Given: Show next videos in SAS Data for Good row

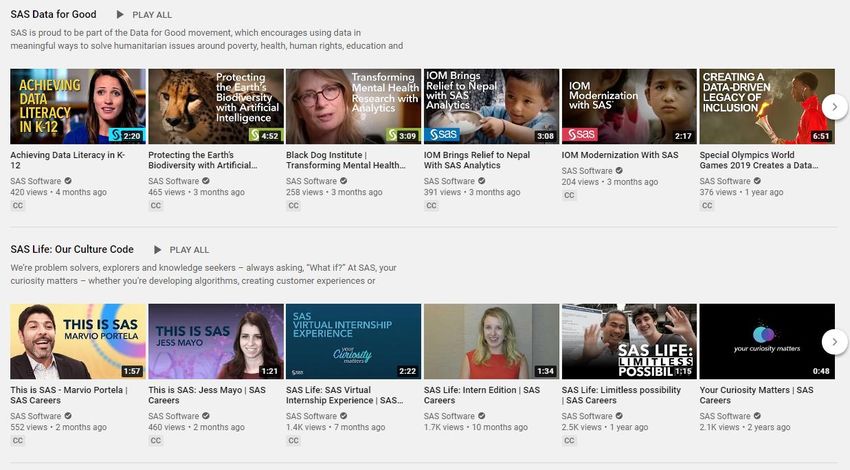Looking at the screenshot, I should pos(834,107).
